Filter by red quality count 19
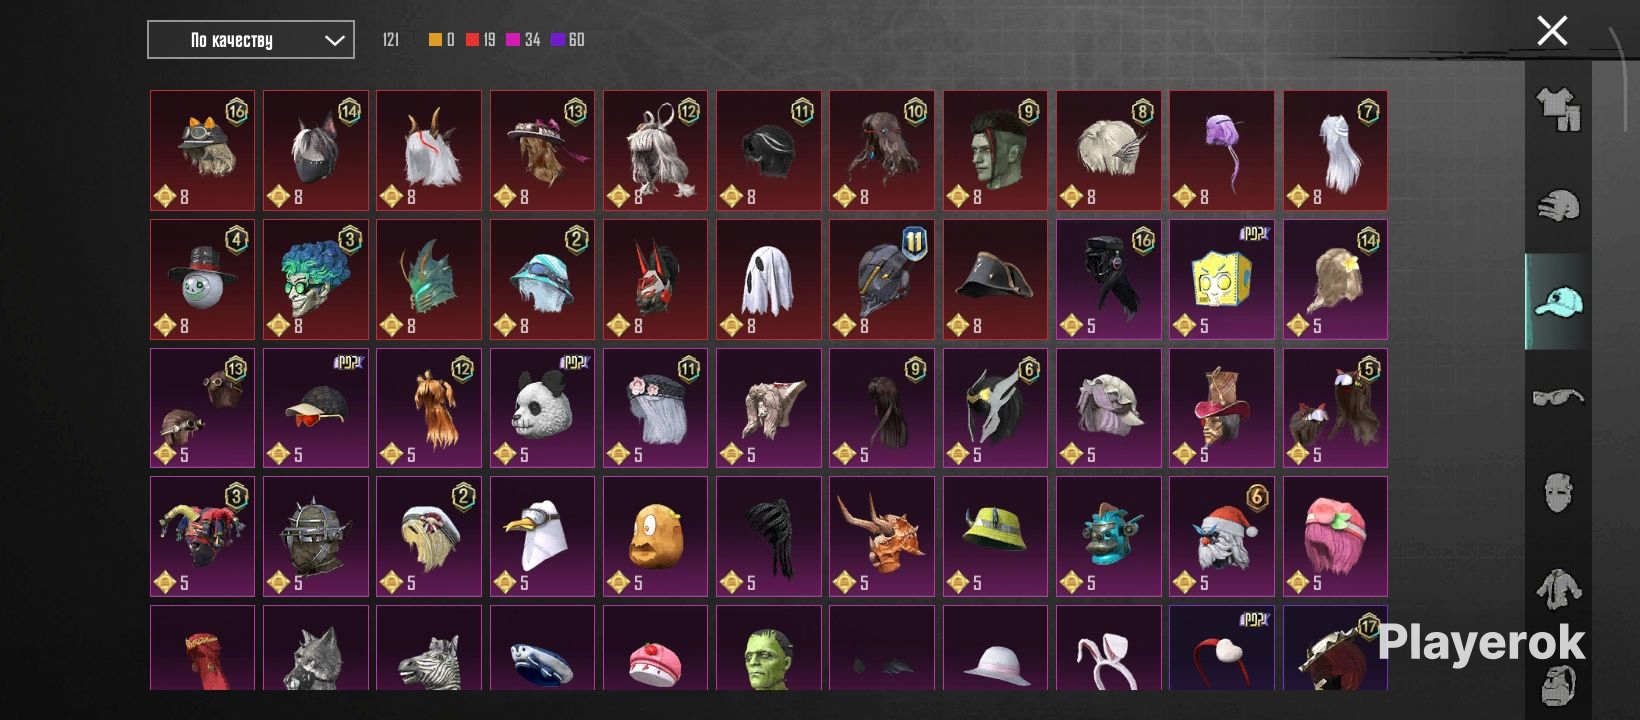The width and height of the screenshot is (1640, 720). point(481,40)
